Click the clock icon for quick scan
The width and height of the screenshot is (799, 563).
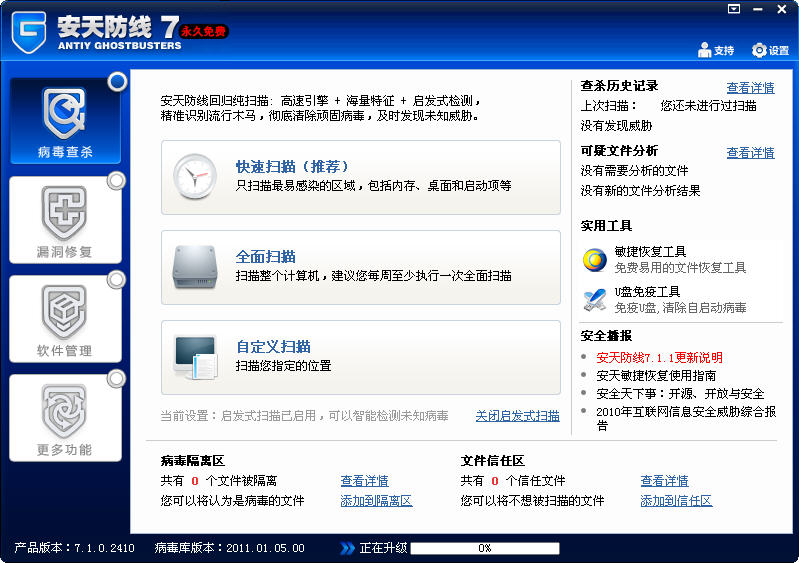[x=195, y=176]
